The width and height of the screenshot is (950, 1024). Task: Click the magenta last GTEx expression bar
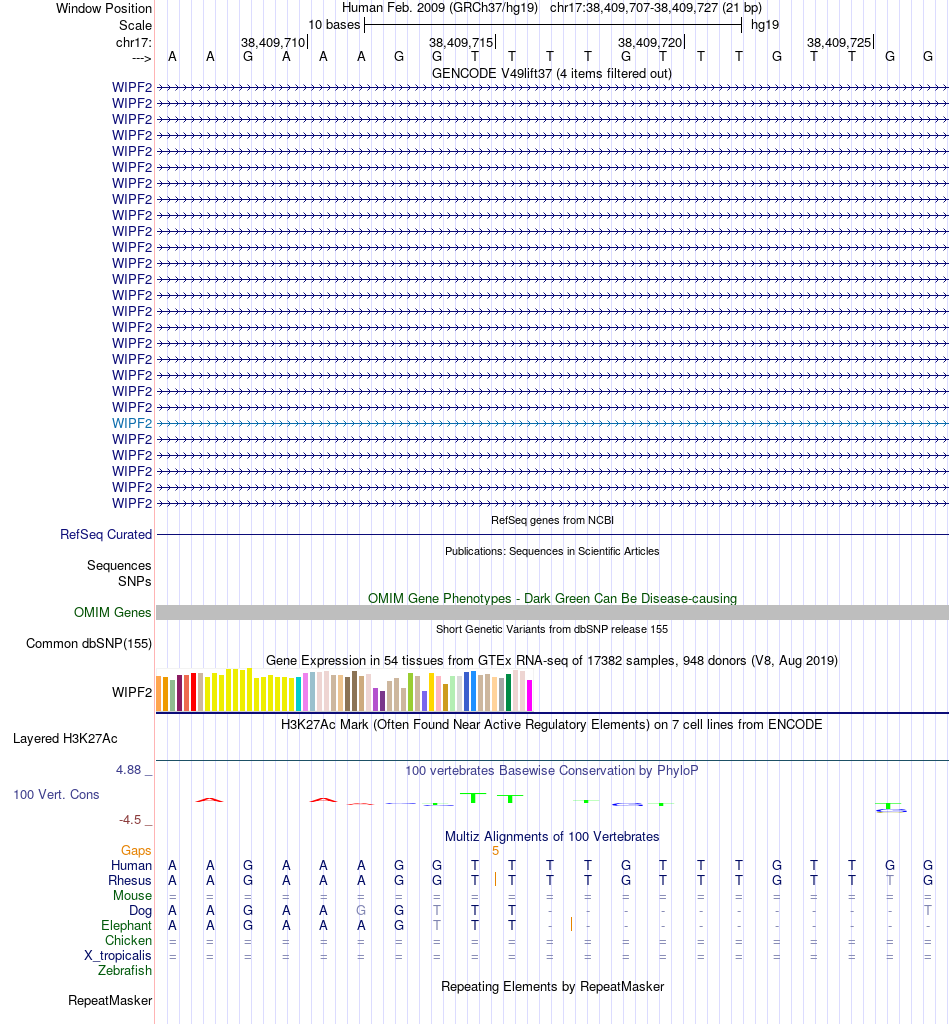[x=530, y=696]
